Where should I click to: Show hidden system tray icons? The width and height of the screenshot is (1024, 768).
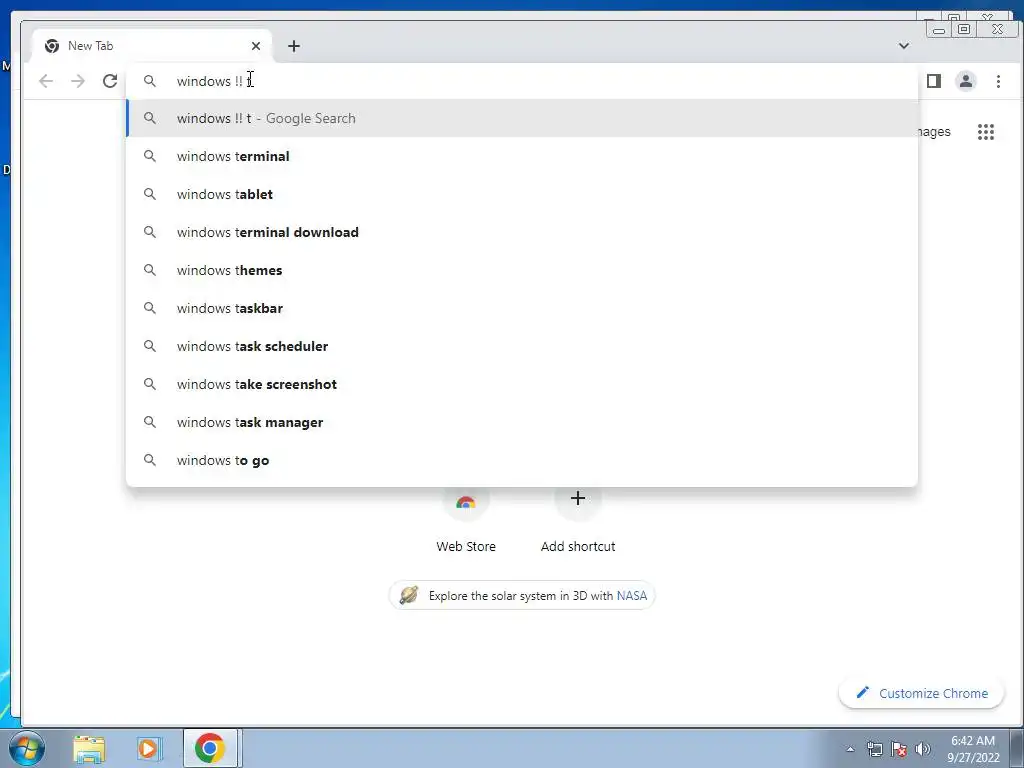[x=850, y=749]
